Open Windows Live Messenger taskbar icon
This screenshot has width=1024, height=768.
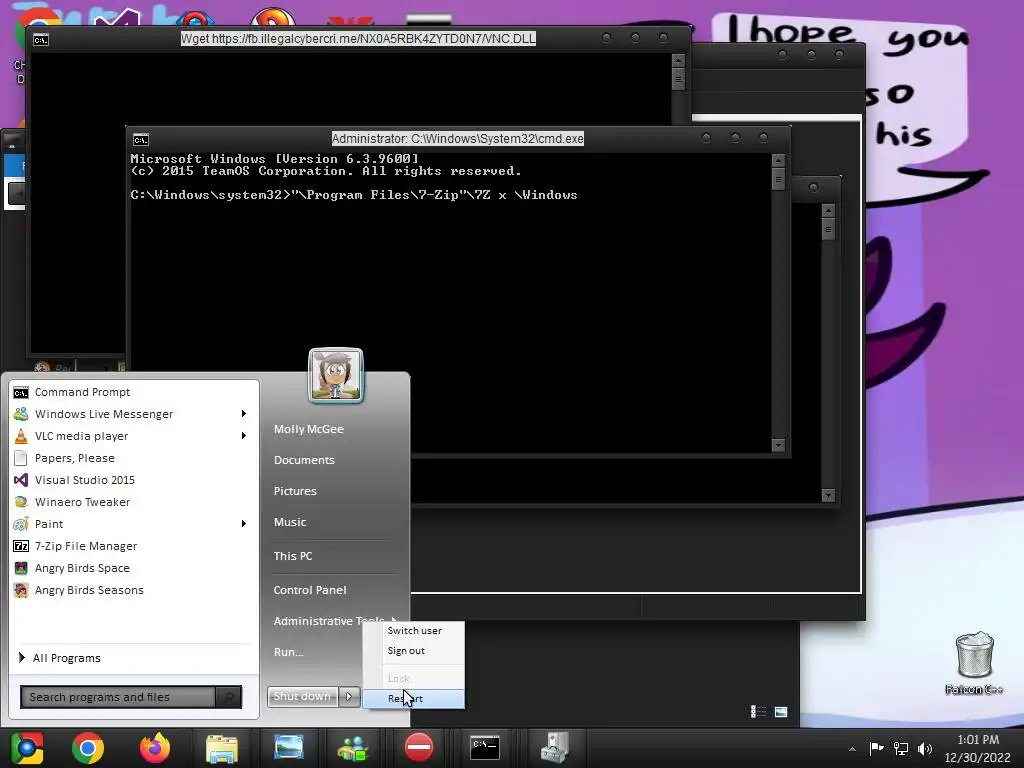pyautogui.click(x=353, y=748)
